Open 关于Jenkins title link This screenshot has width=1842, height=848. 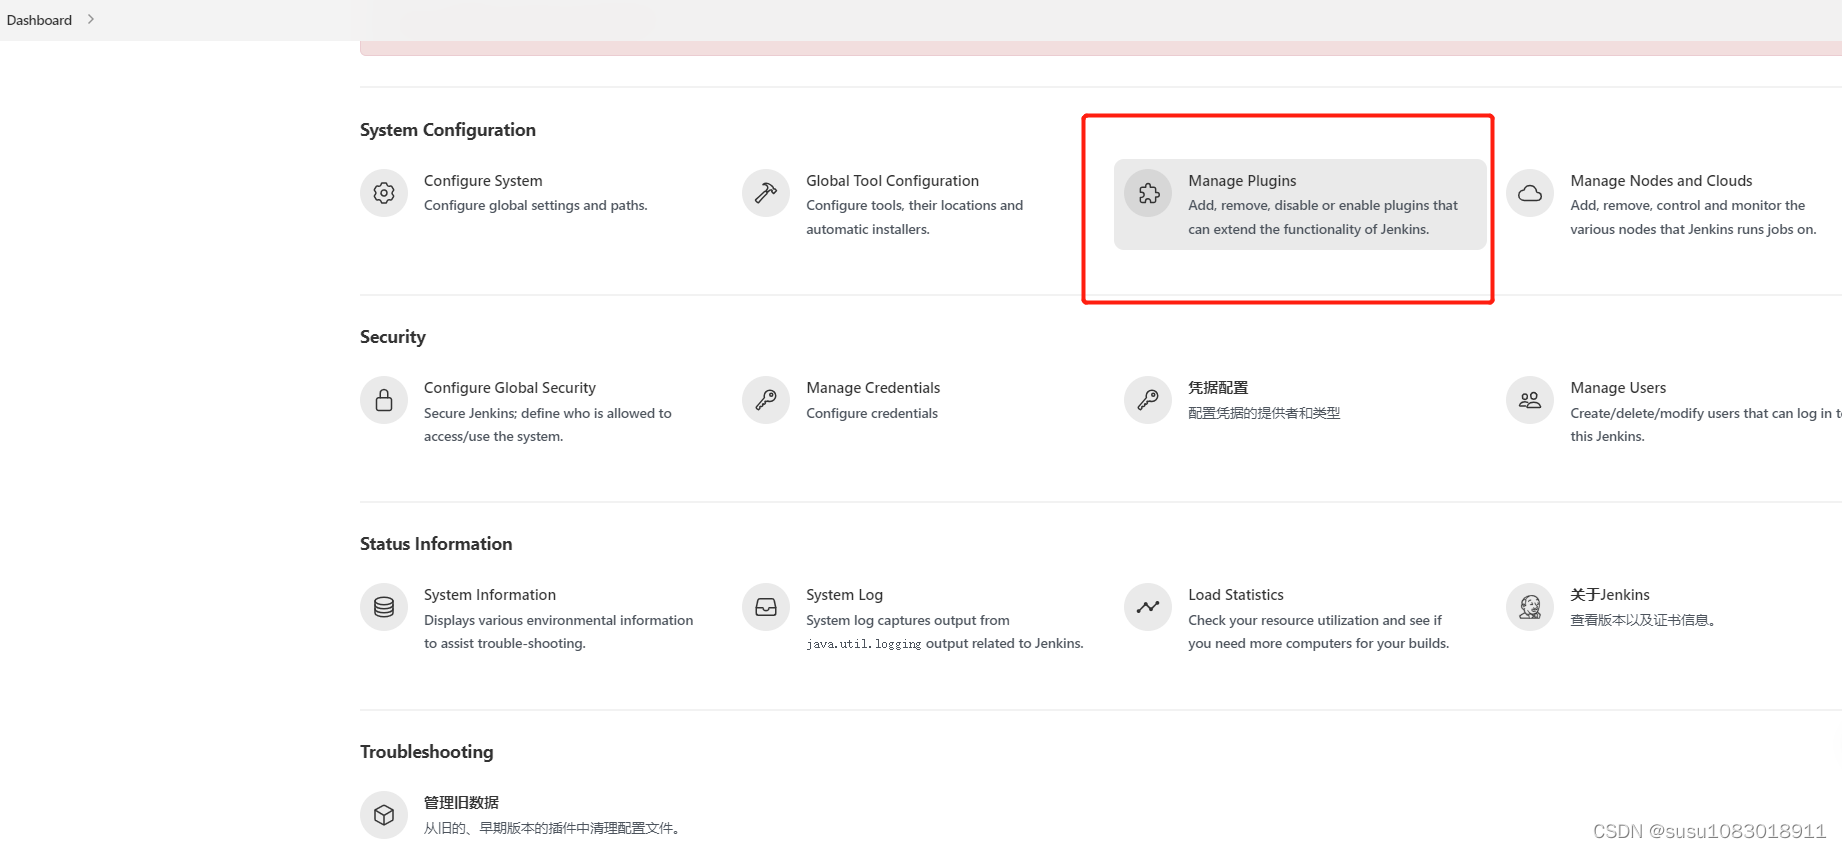pos(1610,595)
